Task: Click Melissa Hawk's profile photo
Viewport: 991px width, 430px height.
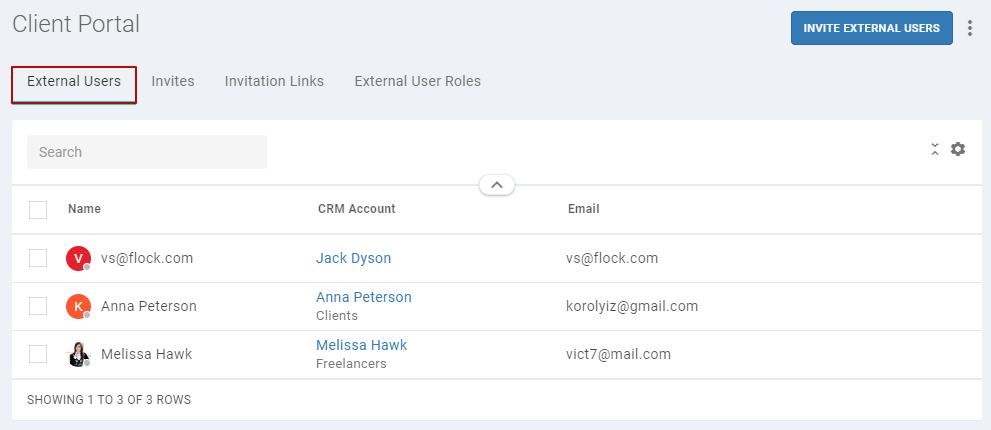Action: 78,354
